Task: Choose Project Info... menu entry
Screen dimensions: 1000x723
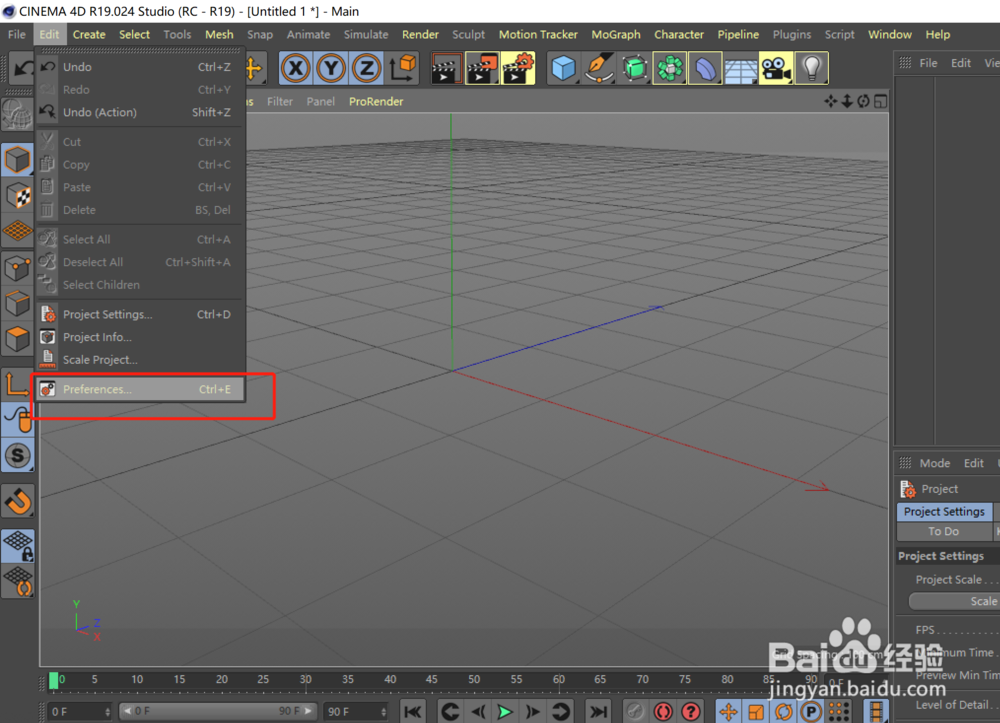Action: [140, 337]
